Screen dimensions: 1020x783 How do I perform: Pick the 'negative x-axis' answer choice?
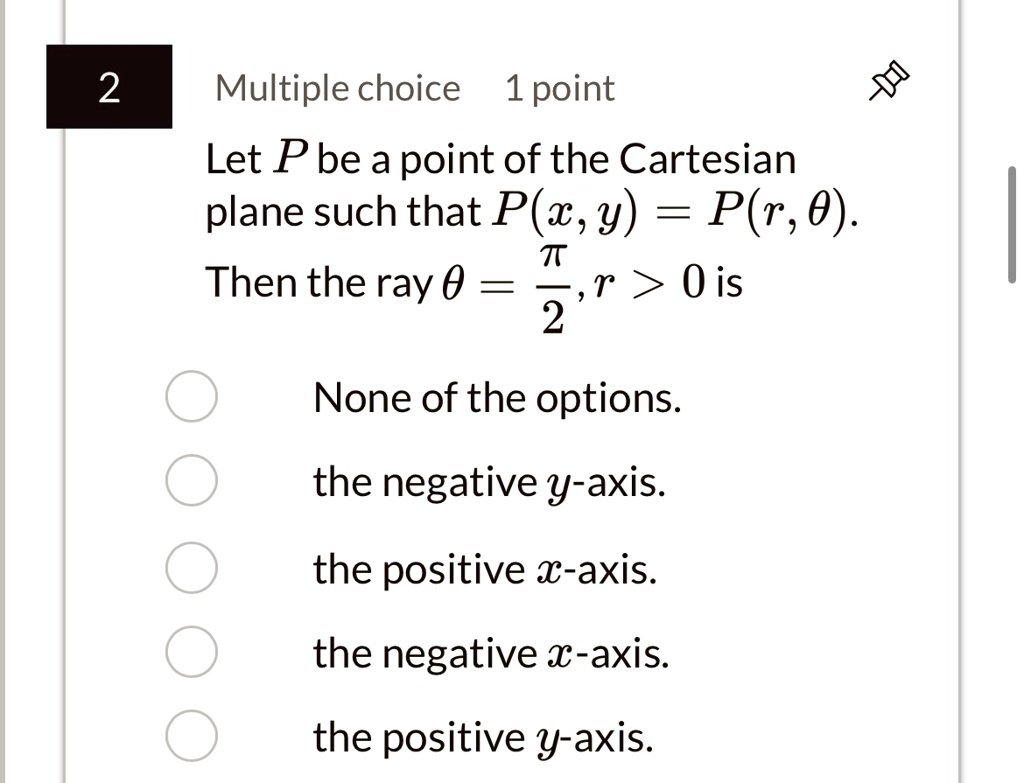coord(190,651)
